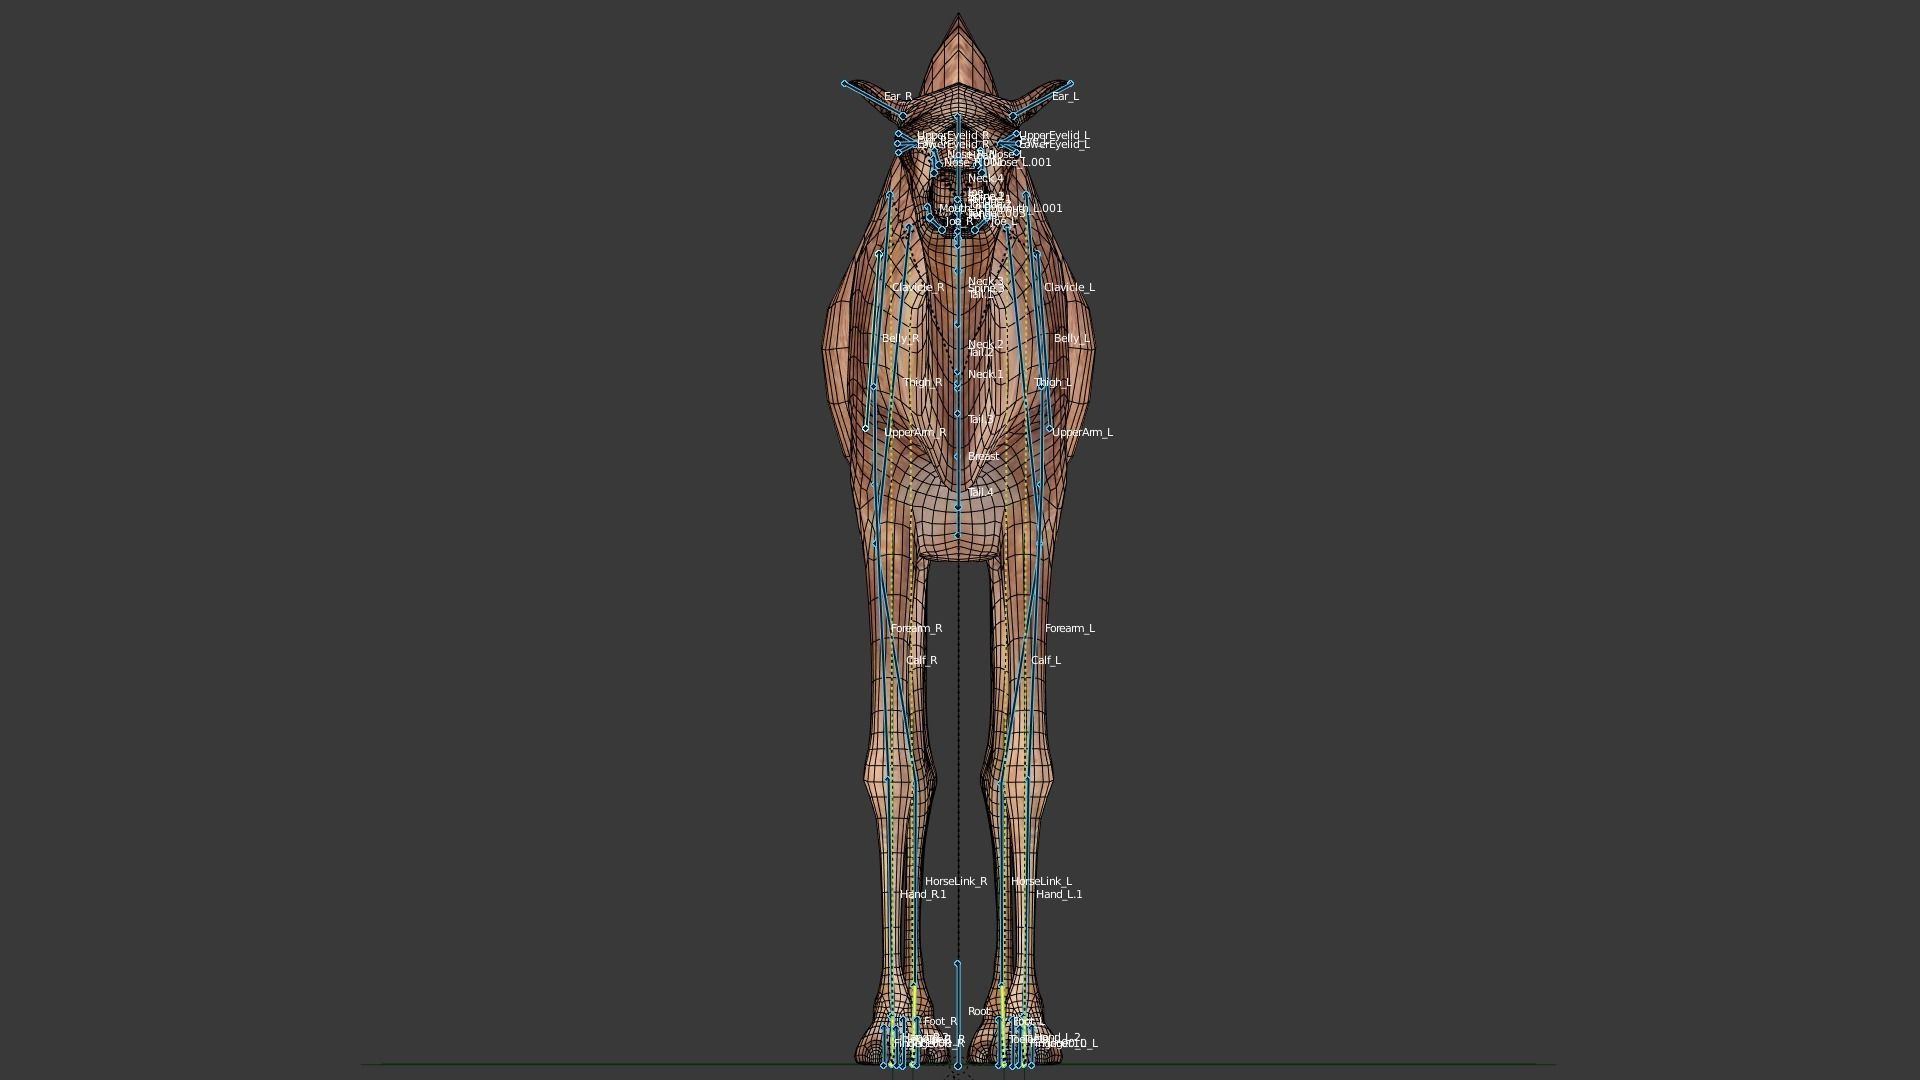
Task: Select the Tail.4 bone label
Action: coord(981,492)
